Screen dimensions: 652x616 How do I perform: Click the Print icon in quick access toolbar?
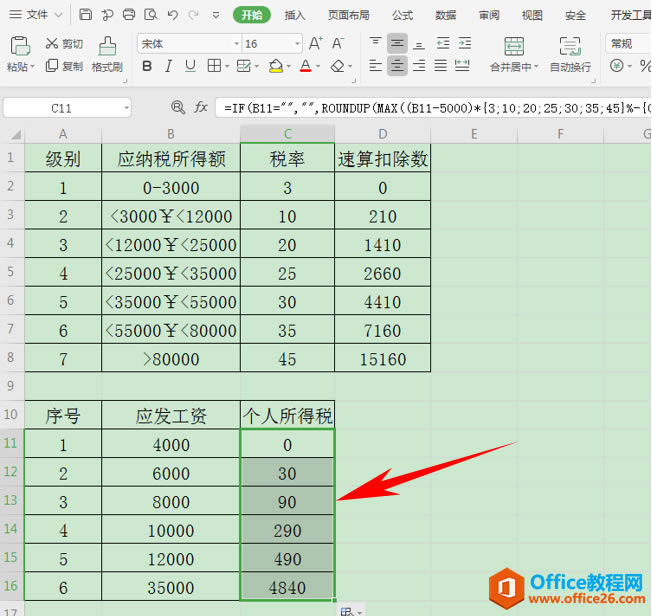(x=128, y=15)
